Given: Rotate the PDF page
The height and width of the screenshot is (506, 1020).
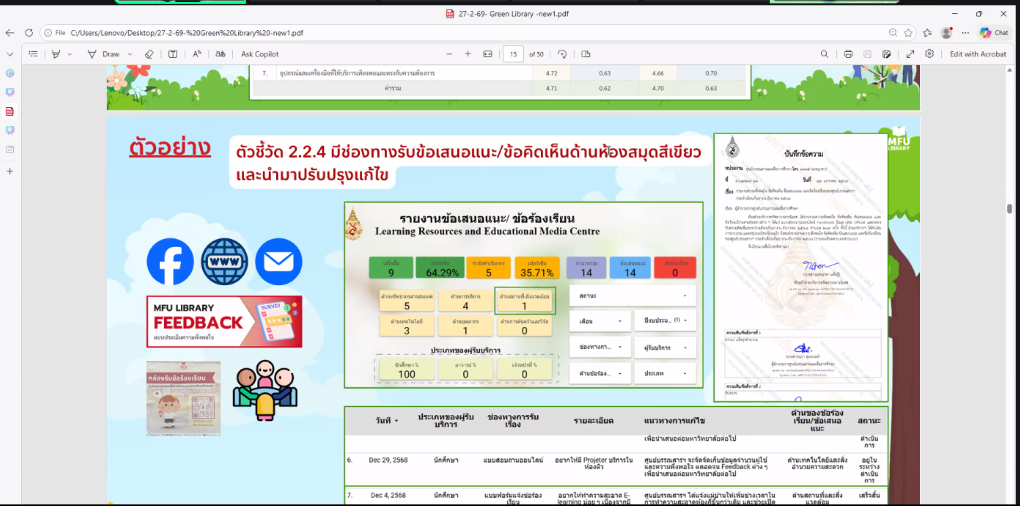Looking at the screenshot, I should click(x=562, y=54).
